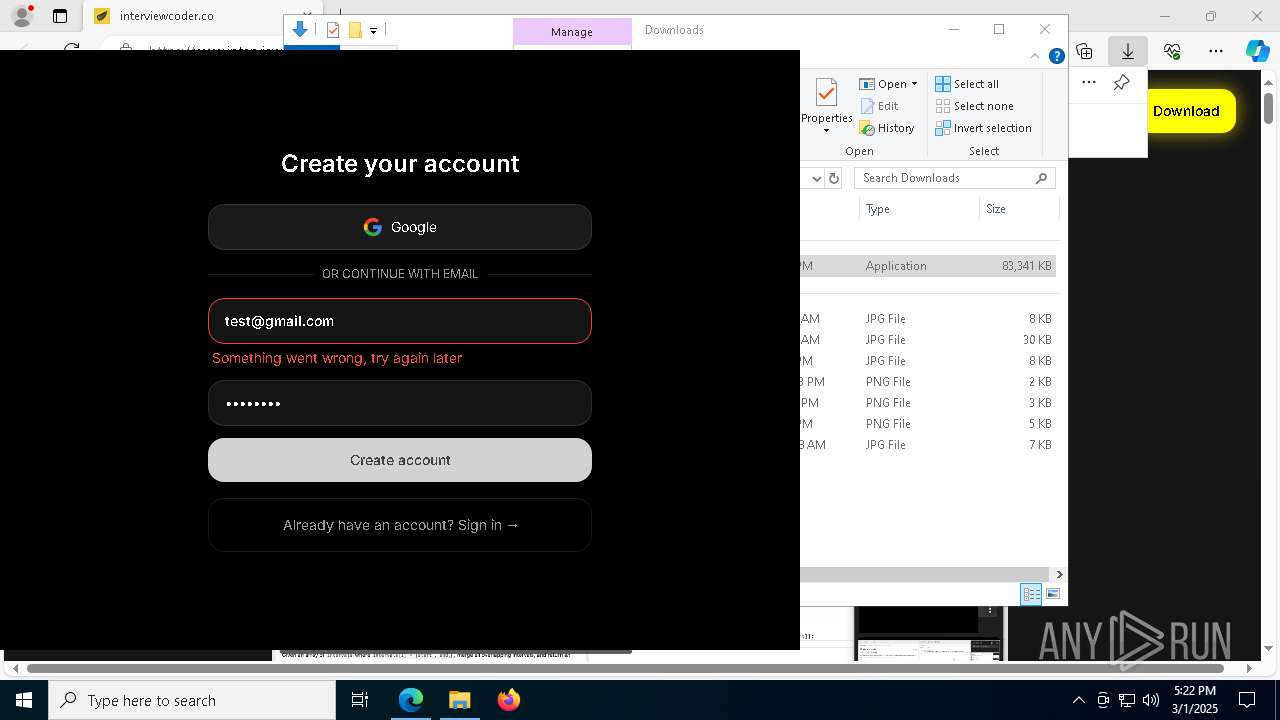This screenshot has height=720, width=1280.
Task: Click the Explorer horizontal scrollbar right arrow
Action: click(x=1059, y=574)
